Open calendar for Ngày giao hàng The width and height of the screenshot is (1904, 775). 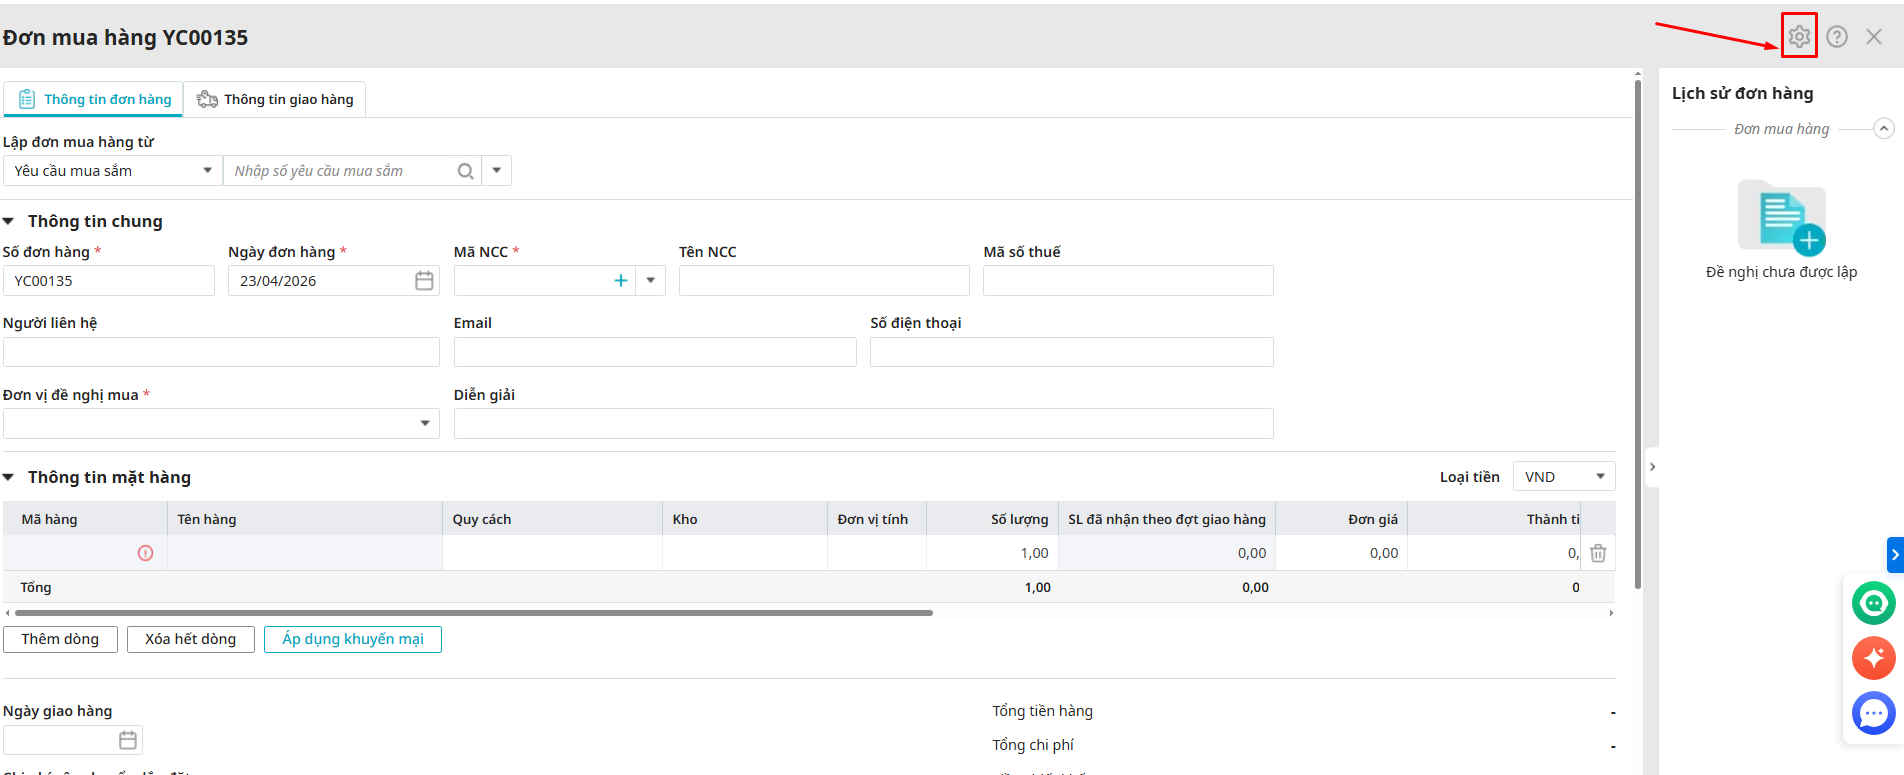click(x=128, y=740)
